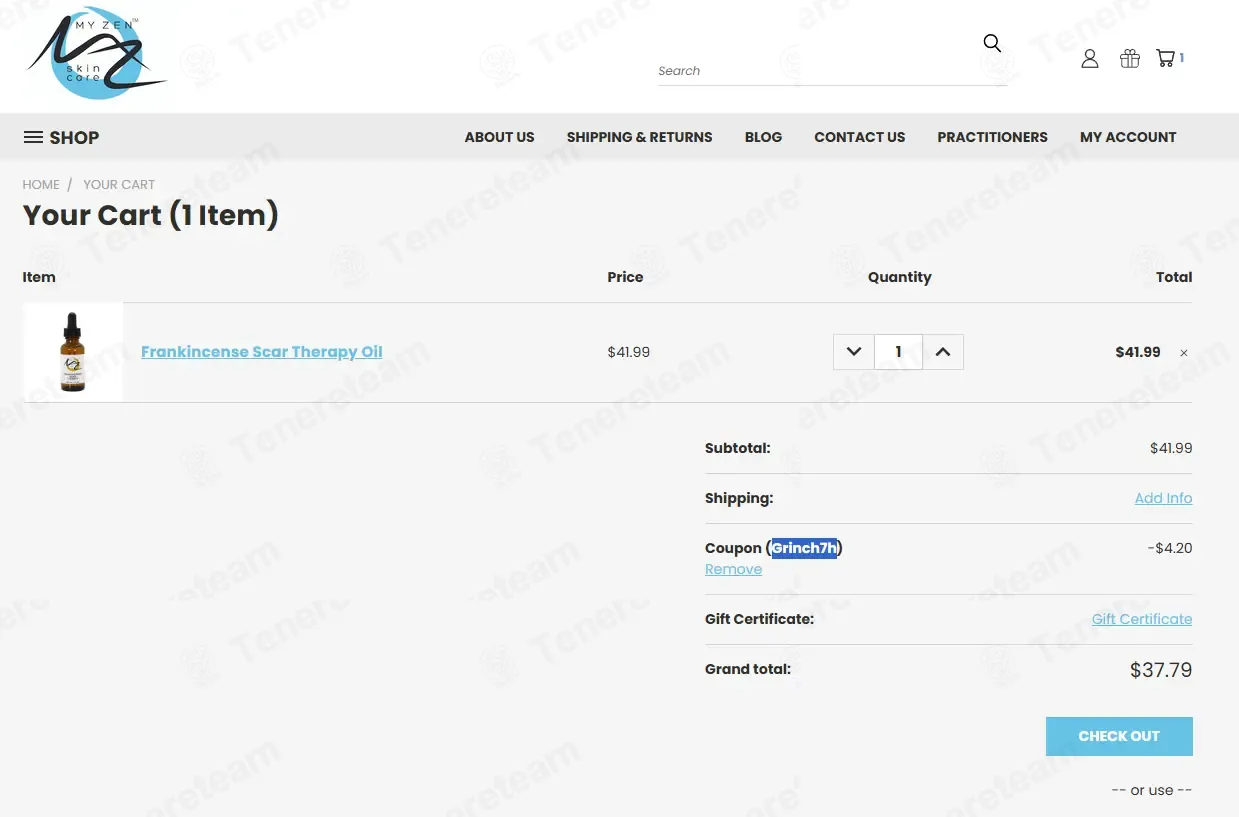Viewport: 1239px width, 817px height.
Task: Click Add Info for shipping
Action: [1163, 498]
